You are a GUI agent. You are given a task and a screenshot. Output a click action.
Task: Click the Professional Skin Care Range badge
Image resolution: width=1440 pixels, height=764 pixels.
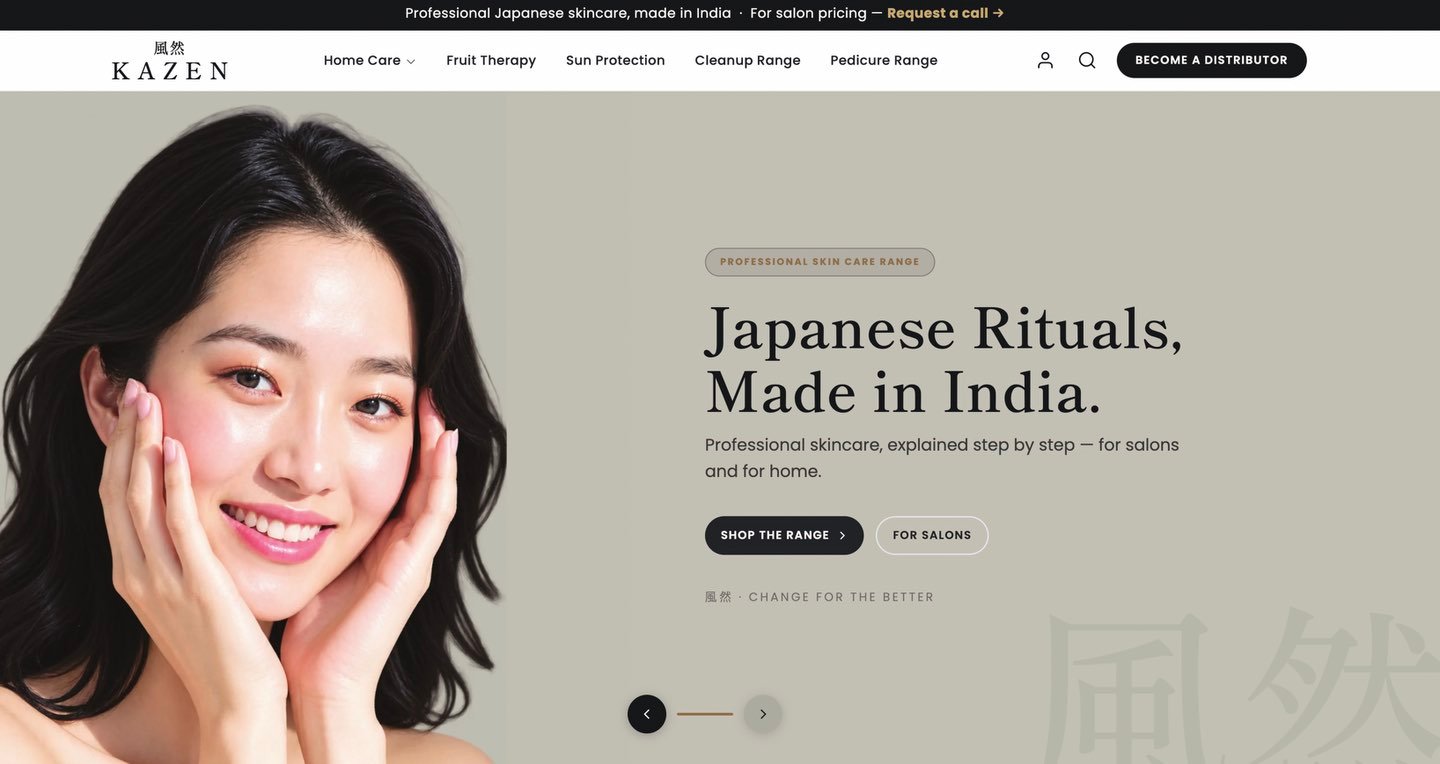[820, 262]
